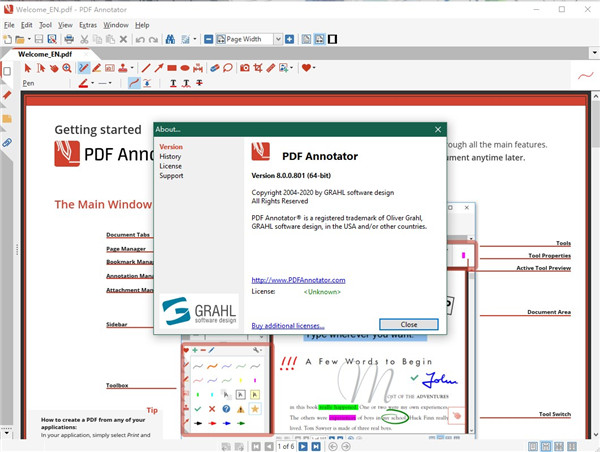Select License in the About list
Viewport: 600px width, 452px height.
(x=170, y=166)
